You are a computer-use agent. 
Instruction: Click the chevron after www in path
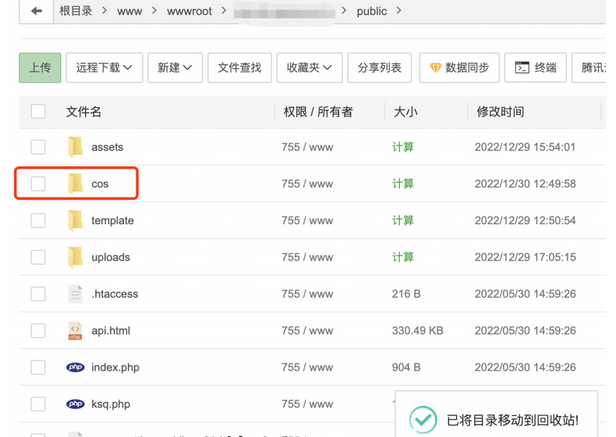[154, 11]
